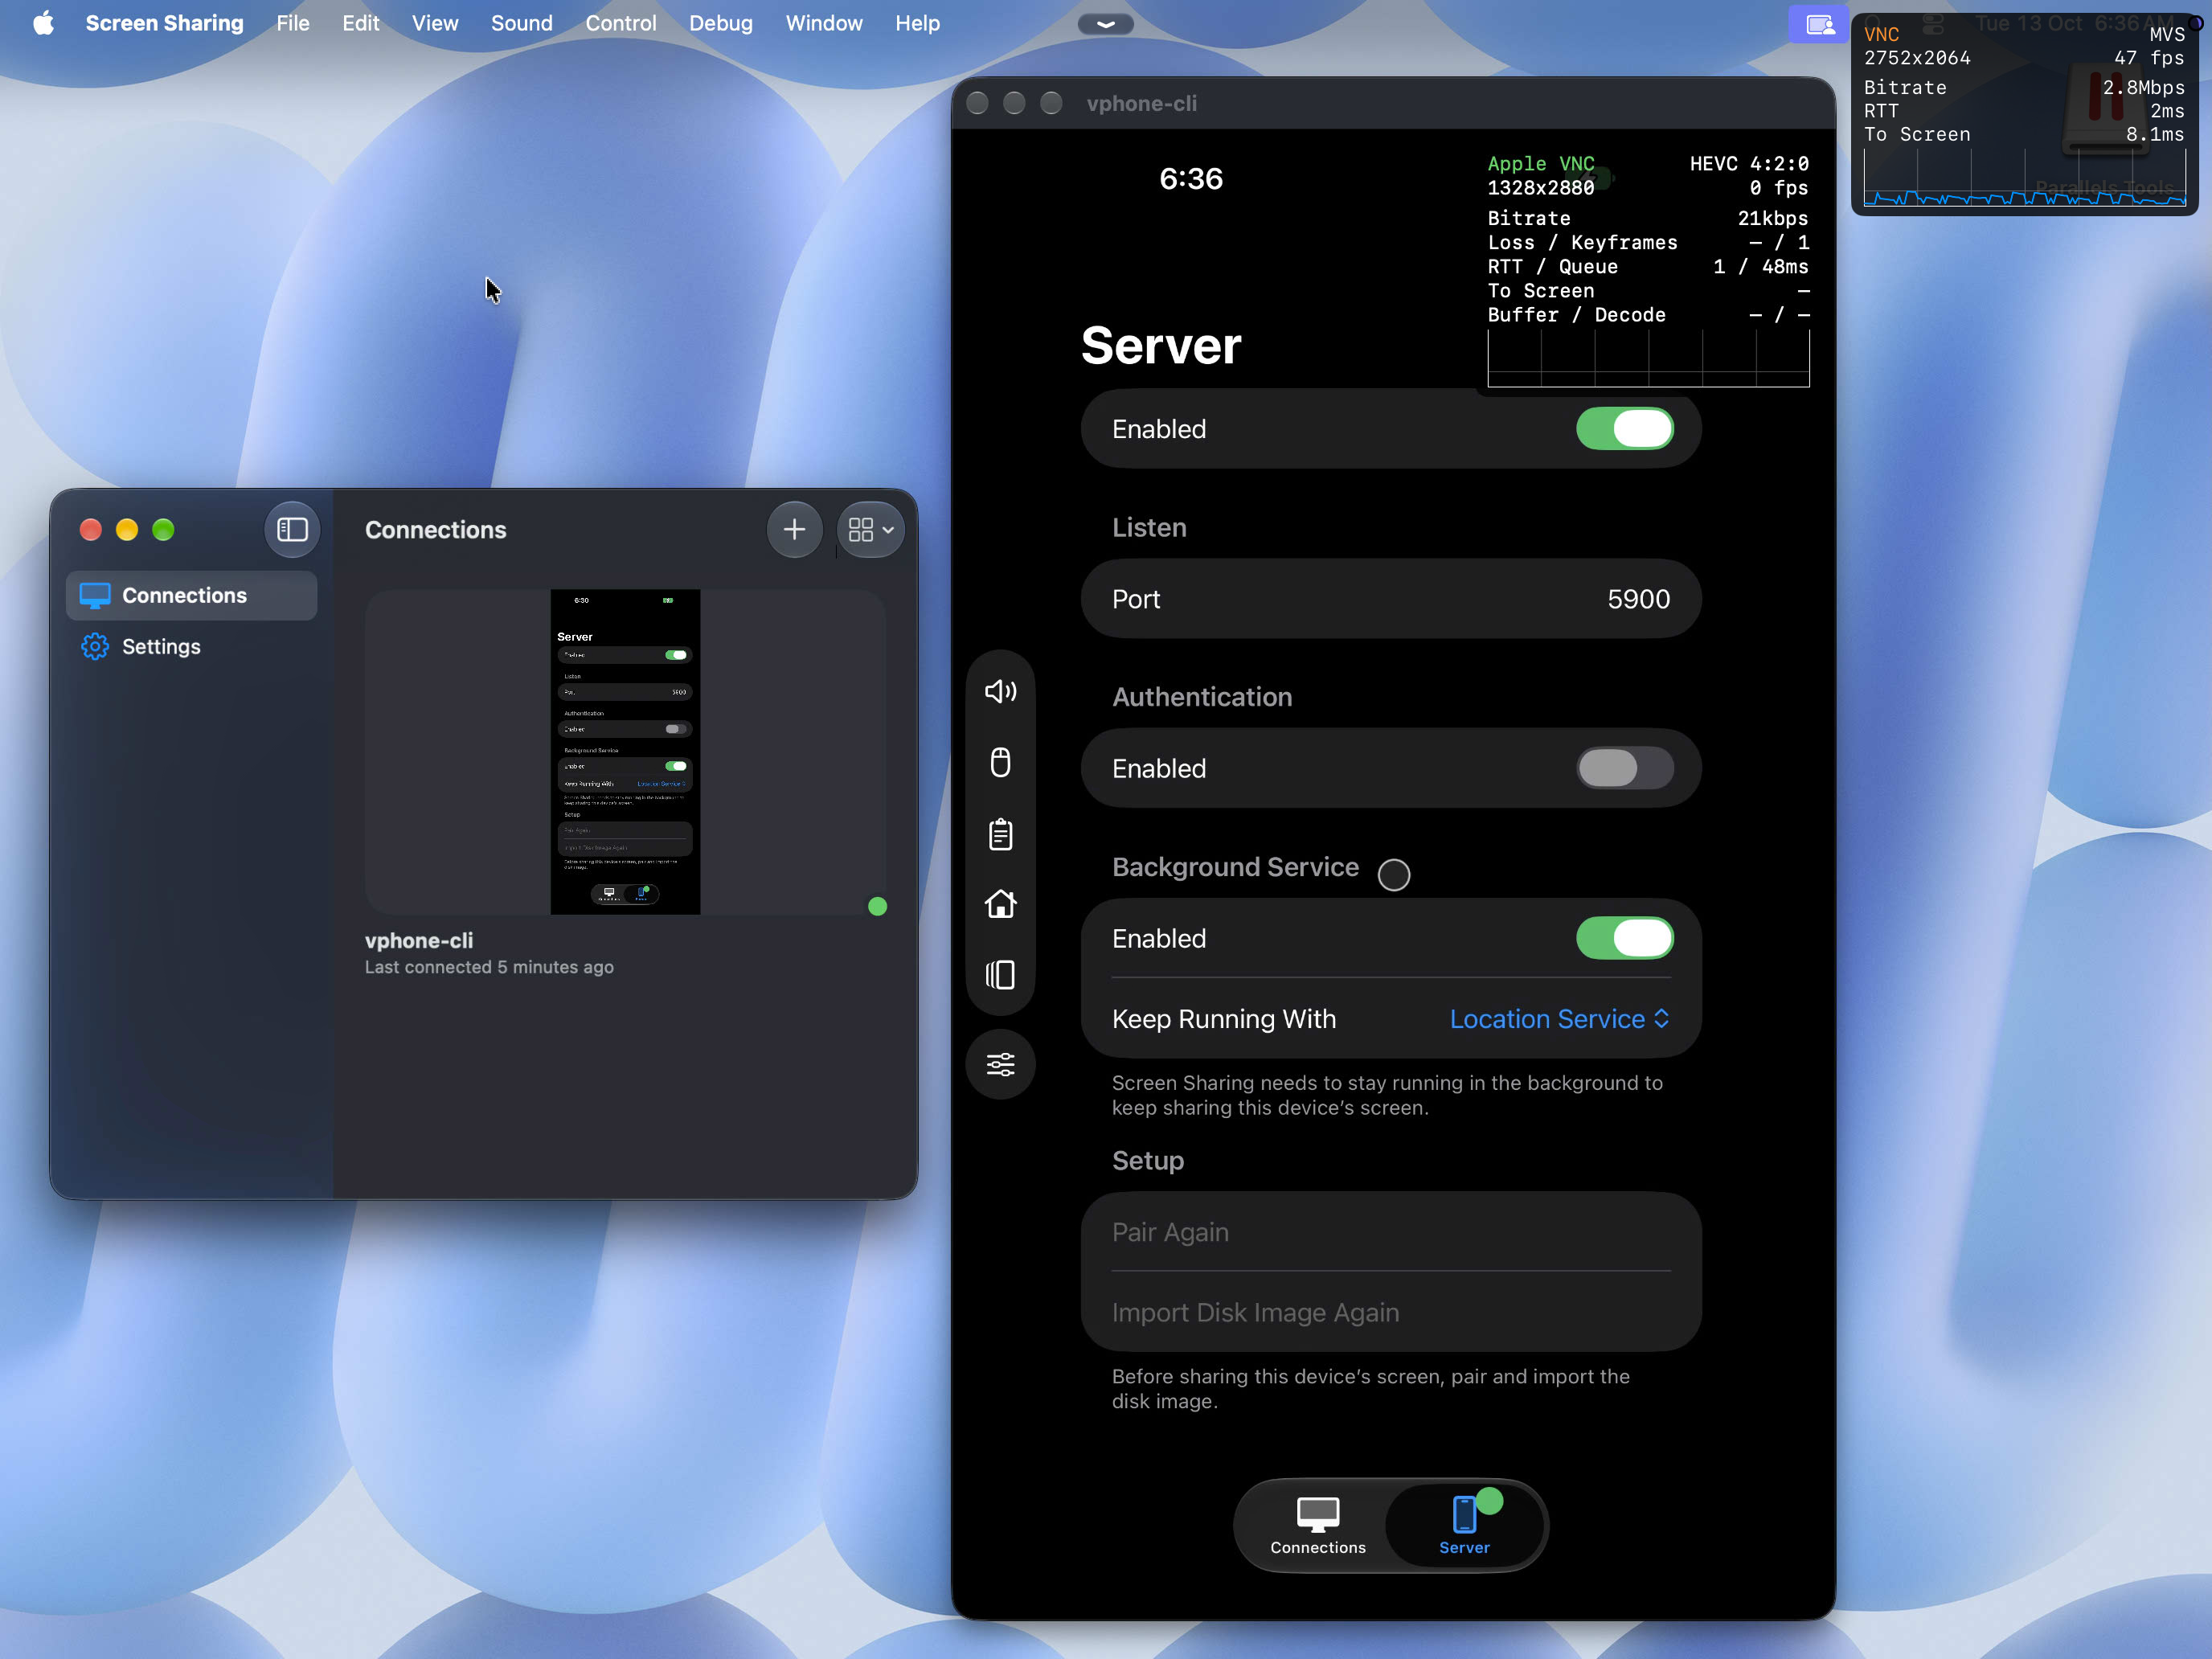Open Settings in the sidebar
2212x1659 pixels.
pyautogui.click(x=192, y=647)
